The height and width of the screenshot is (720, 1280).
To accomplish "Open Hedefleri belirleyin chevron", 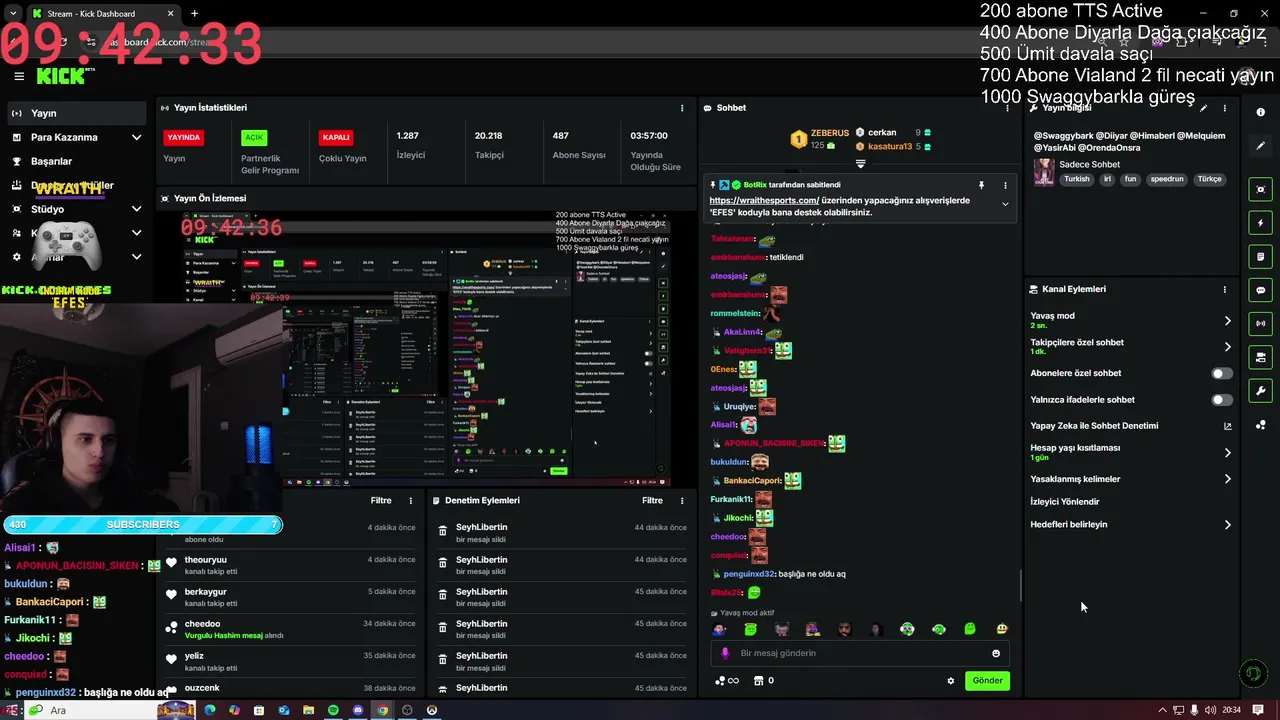I will [1228, 525].
